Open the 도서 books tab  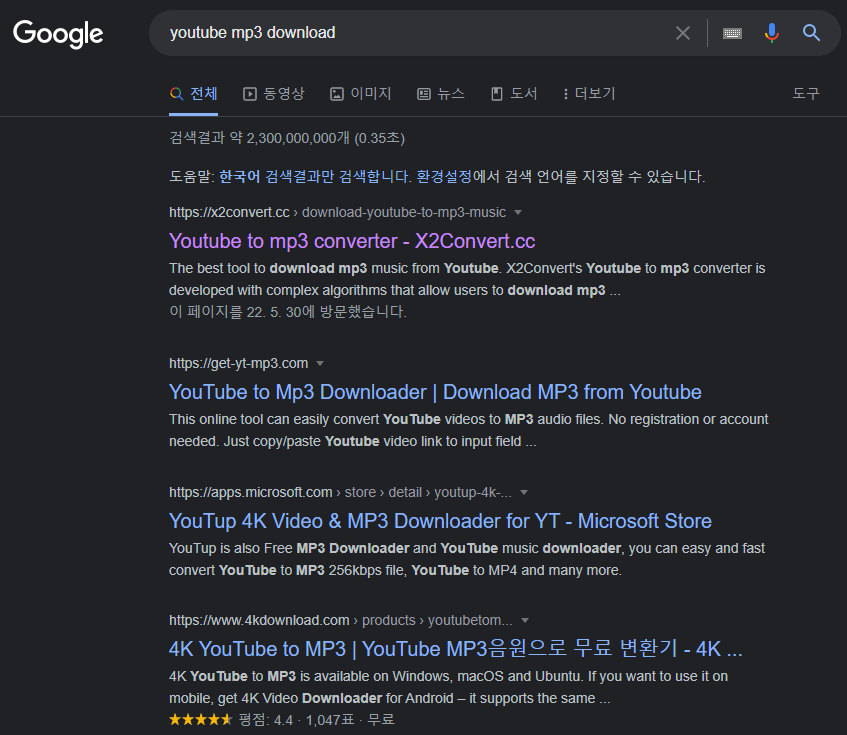click(x=514, y=94)
